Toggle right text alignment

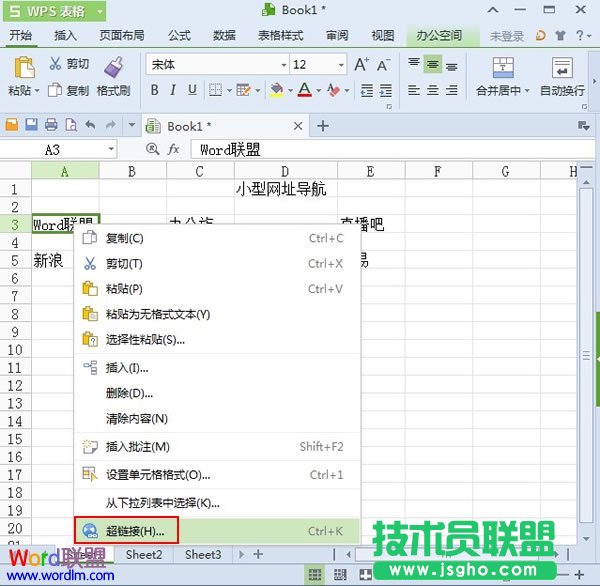pos(452,91)
